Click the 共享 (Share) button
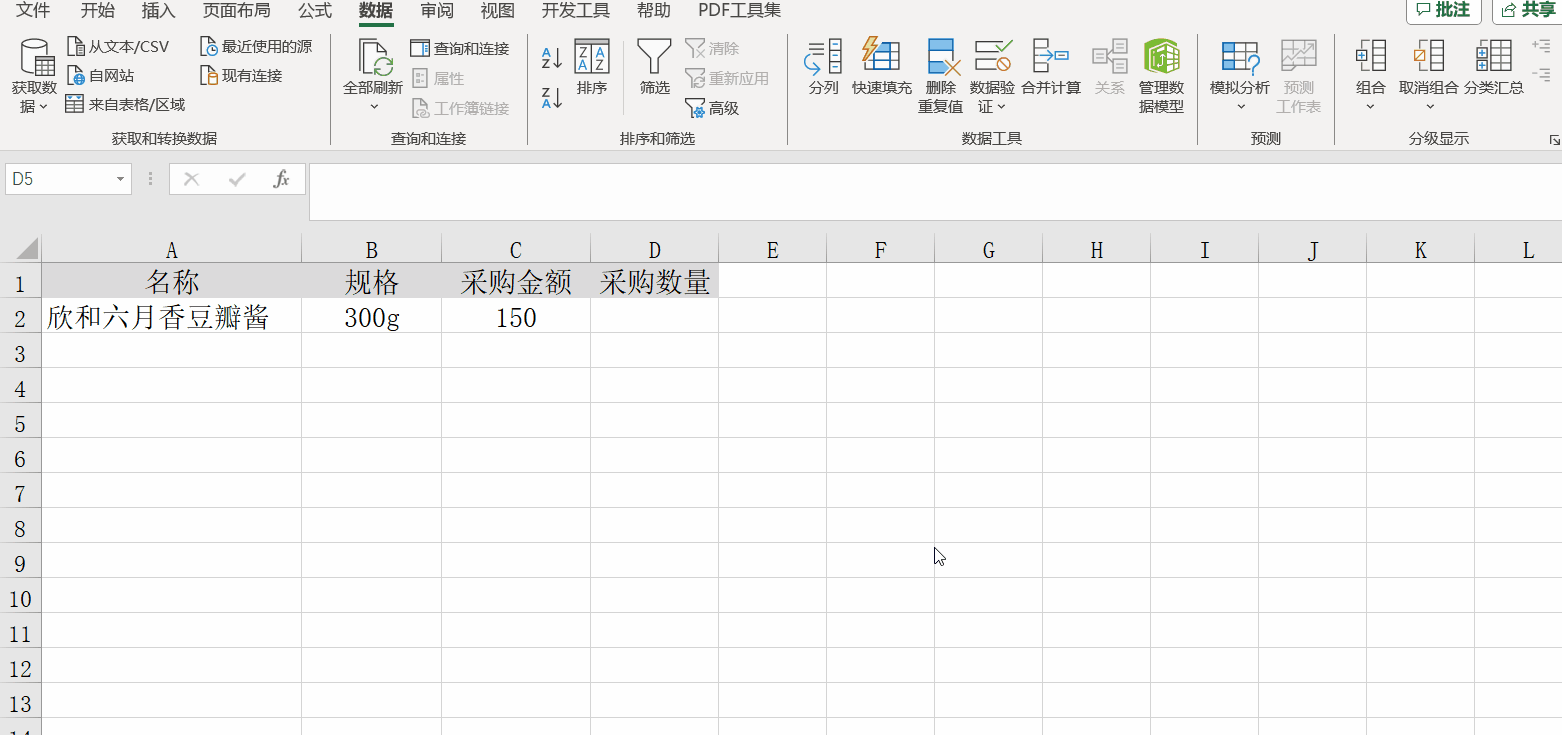The width and height of the screenshot is (1562, 735). tap(1530, 11)
